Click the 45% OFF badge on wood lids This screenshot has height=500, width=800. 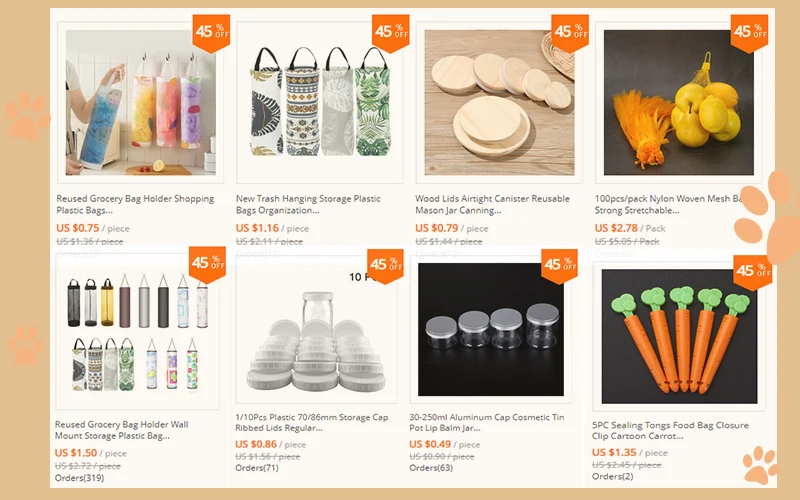pyautogui.click(x=570, y=33)
